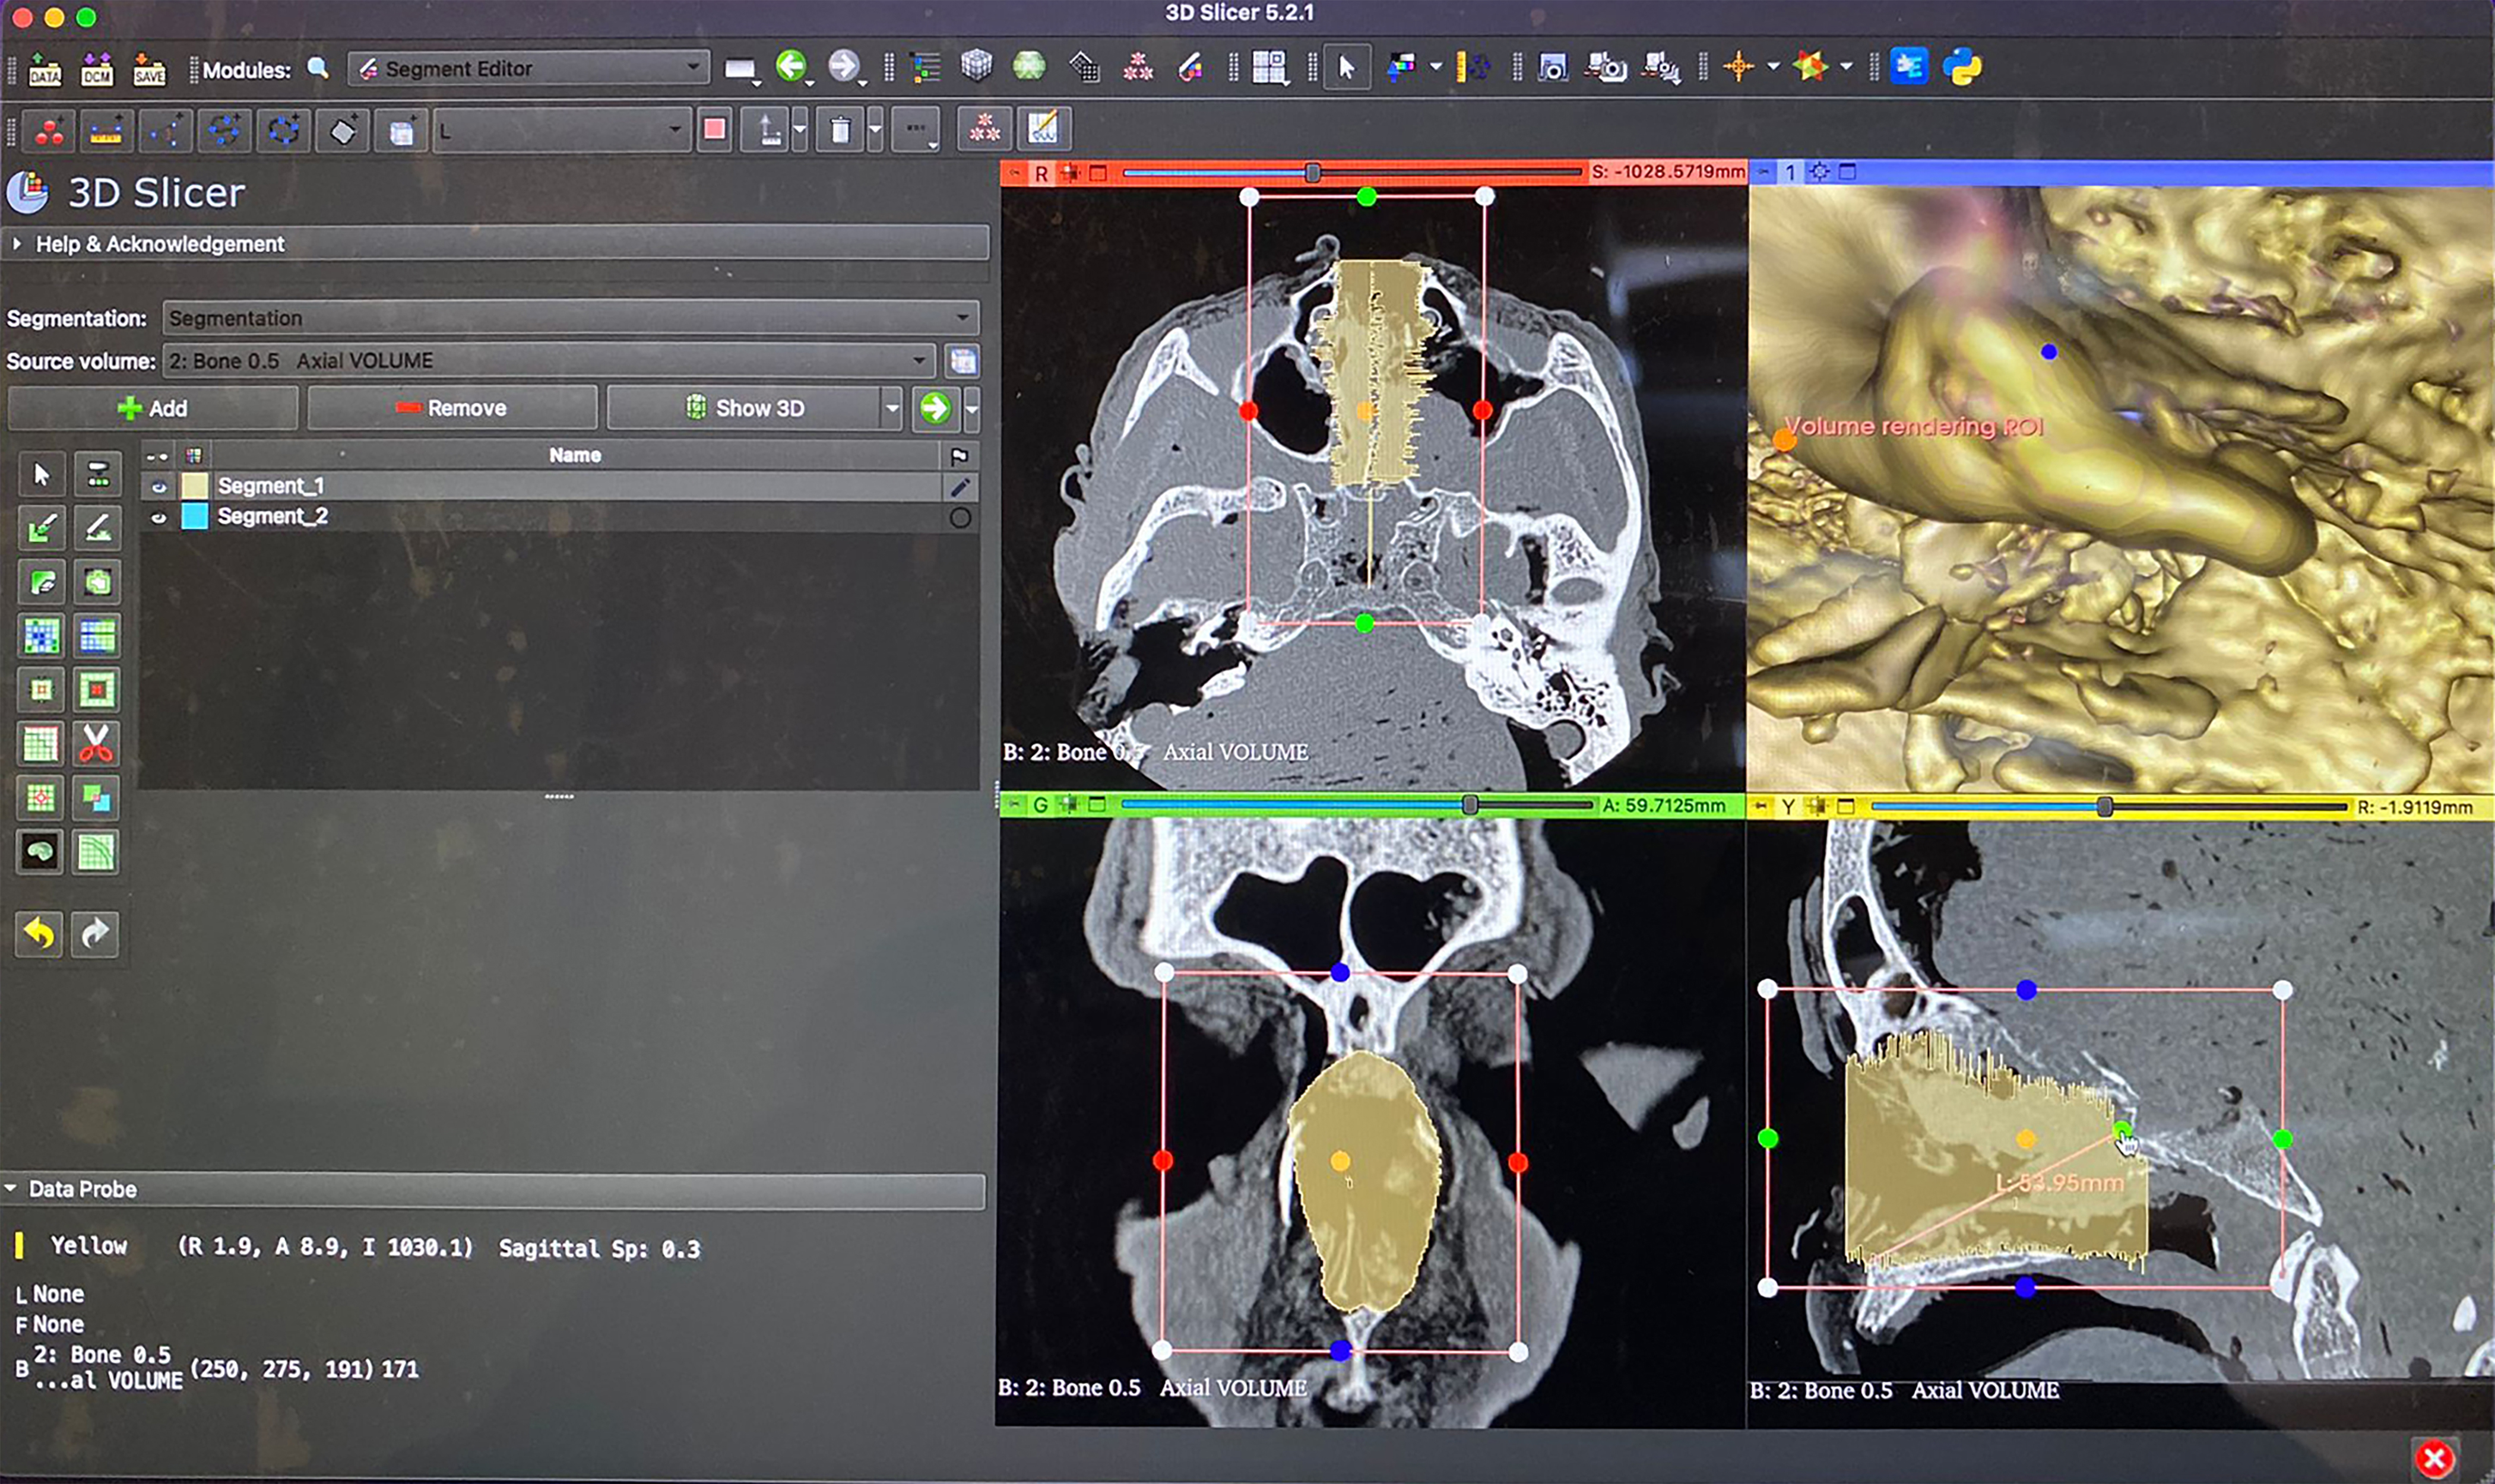Open the module finder magnifier icon
Viewport: 2495px width, 1484px height.
(x=318, y=68)
